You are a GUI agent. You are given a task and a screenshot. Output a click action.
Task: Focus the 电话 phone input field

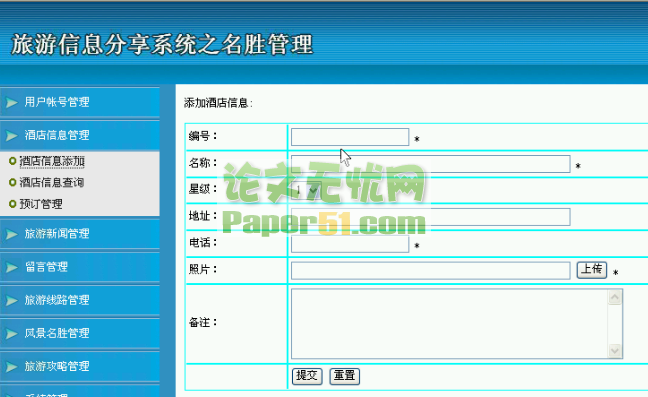pyautogui.click(x=350, y=244)
